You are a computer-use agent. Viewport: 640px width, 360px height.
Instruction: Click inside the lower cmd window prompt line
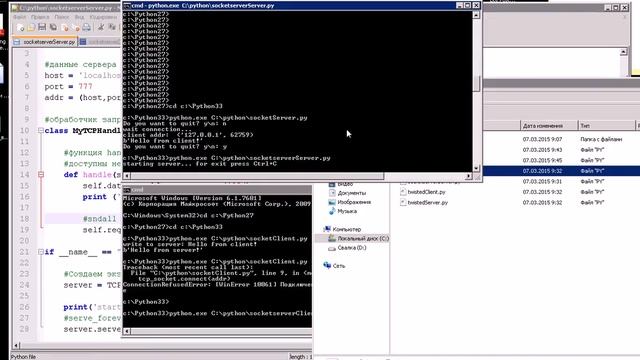[217, 313]
